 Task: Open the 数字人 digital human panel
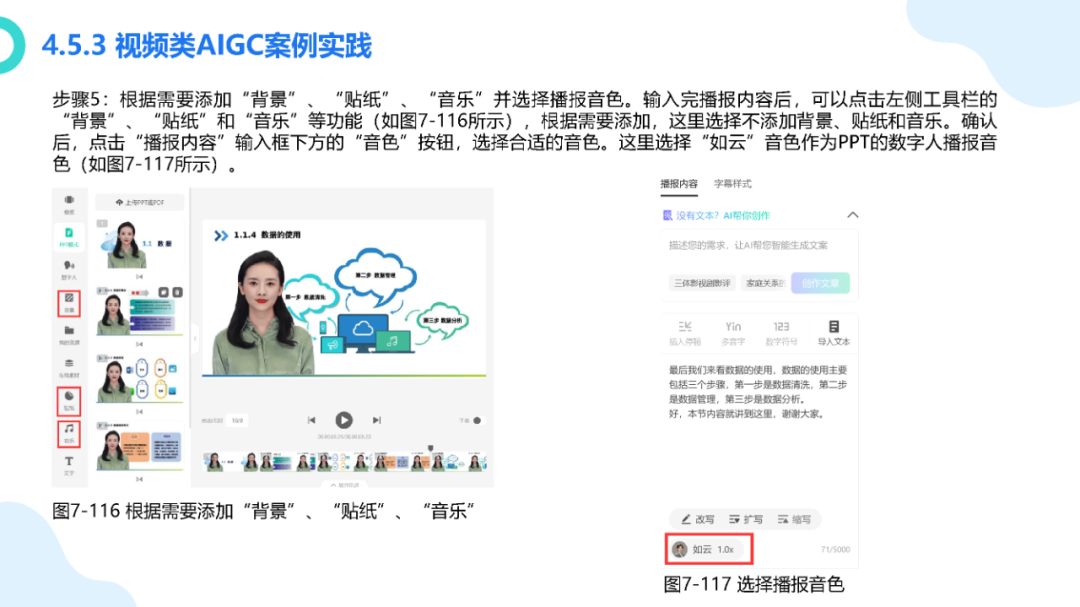69,270
